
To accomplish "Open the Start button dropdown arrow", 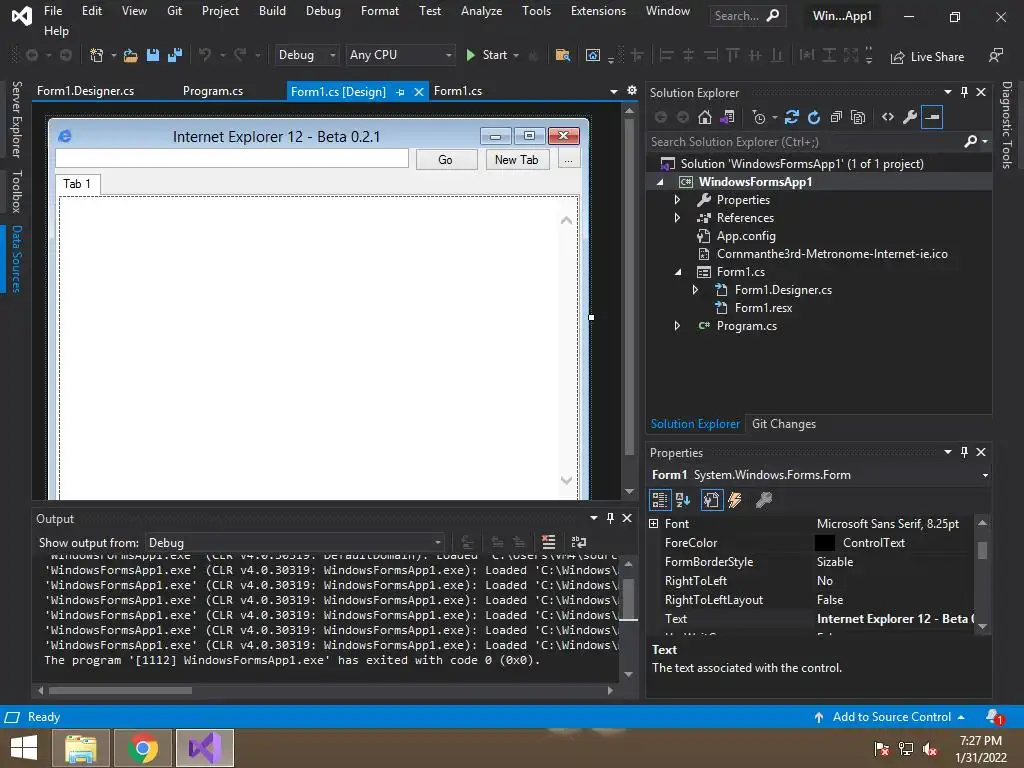I will 516,56.
